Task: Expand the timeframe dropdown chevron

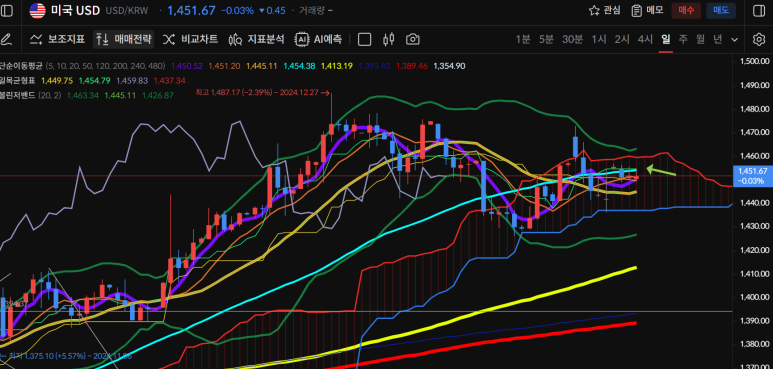Action: (735, 40)
